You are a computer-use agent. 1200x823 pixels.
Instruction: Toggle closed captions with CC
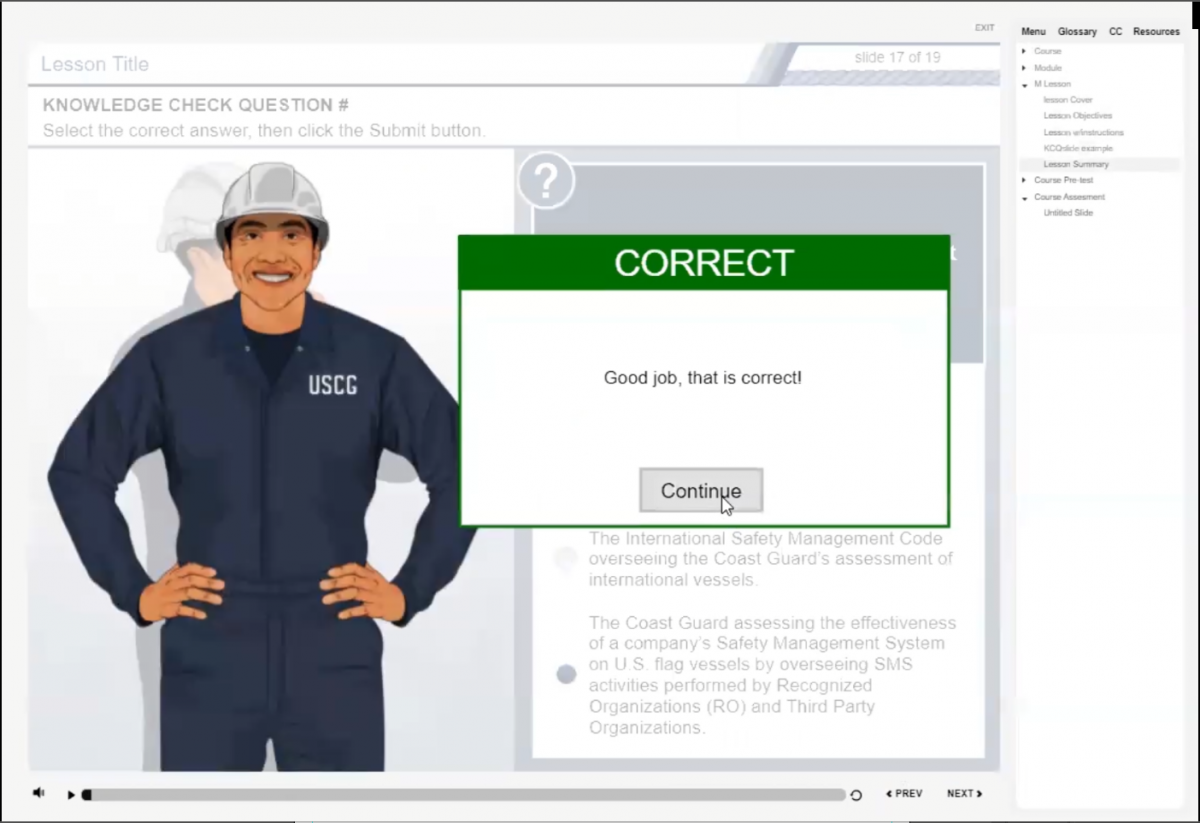1115,32
